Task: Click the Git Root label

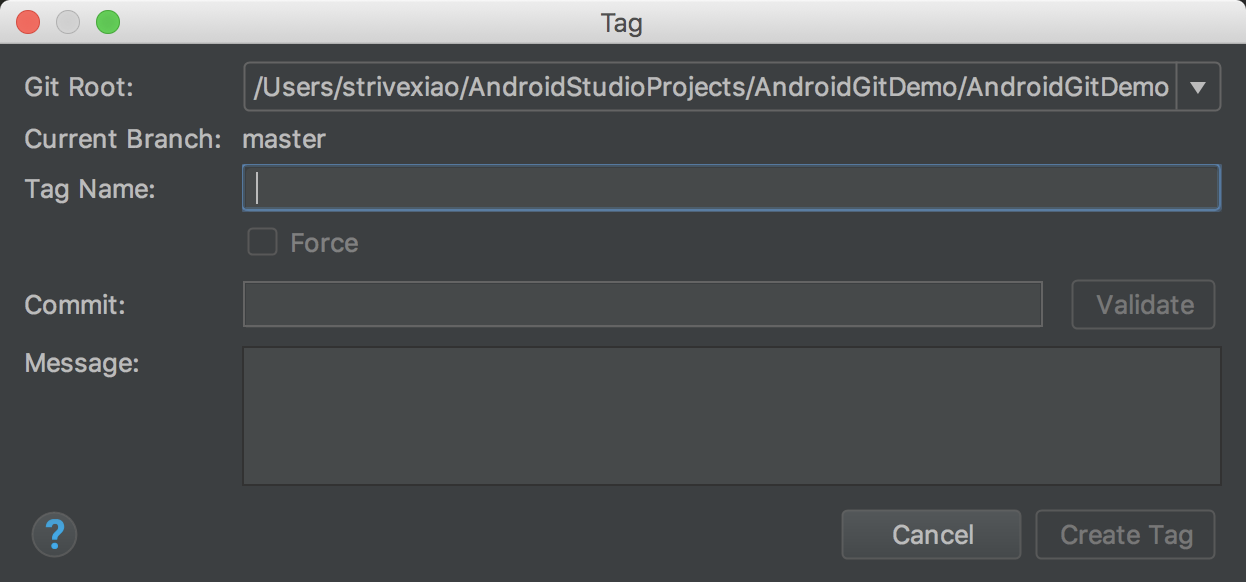Action: pyautogui.click(x=79, y=87)
